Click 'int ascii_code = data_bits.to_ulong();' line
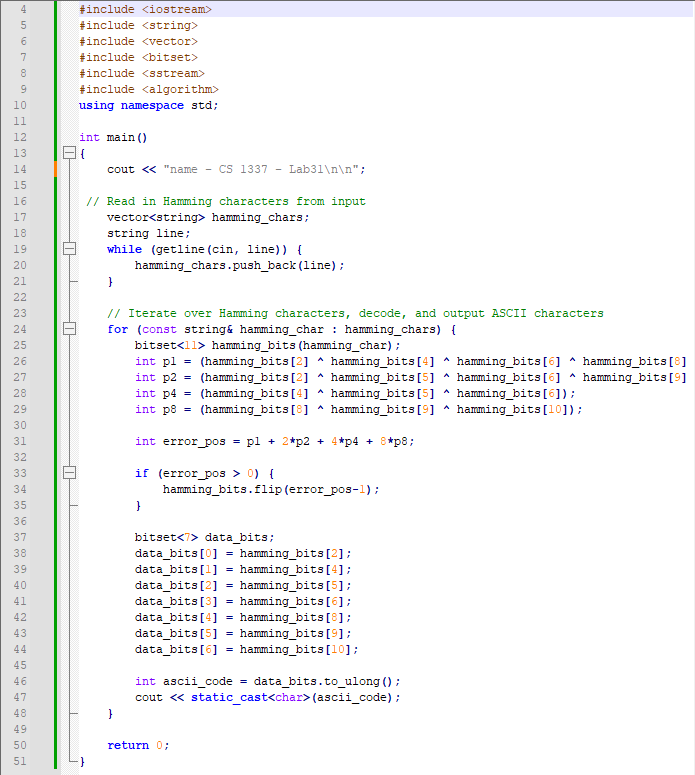 [x=267, y=681]
